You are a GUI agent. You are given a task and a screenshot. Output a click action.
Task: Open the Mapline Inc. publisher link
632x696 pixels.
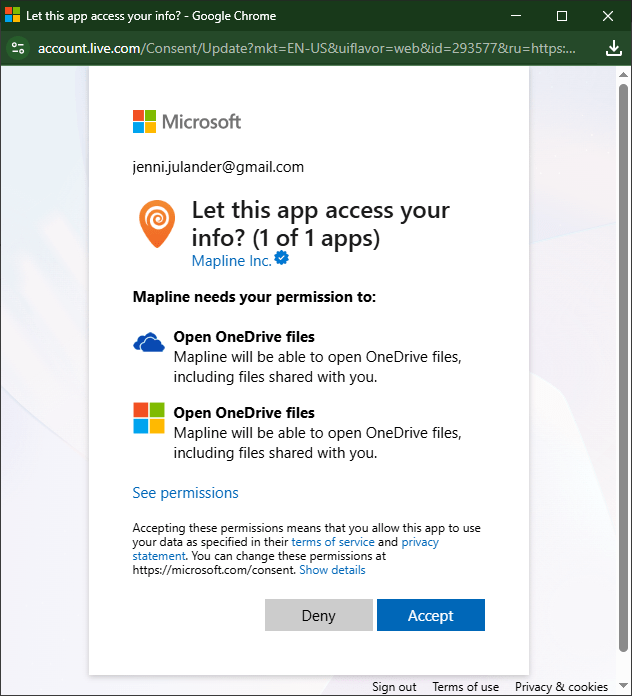[231, 259]
